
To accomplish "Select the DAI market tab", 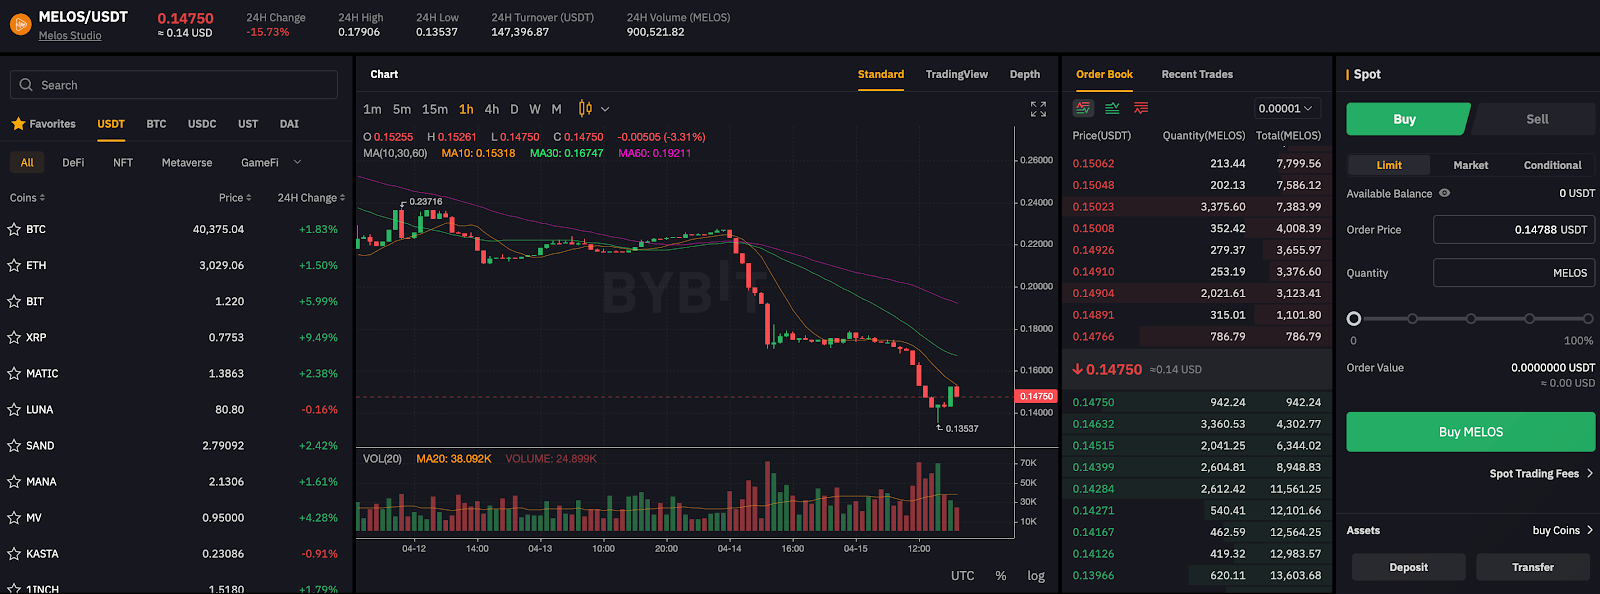I will click(x=289, y=124).
